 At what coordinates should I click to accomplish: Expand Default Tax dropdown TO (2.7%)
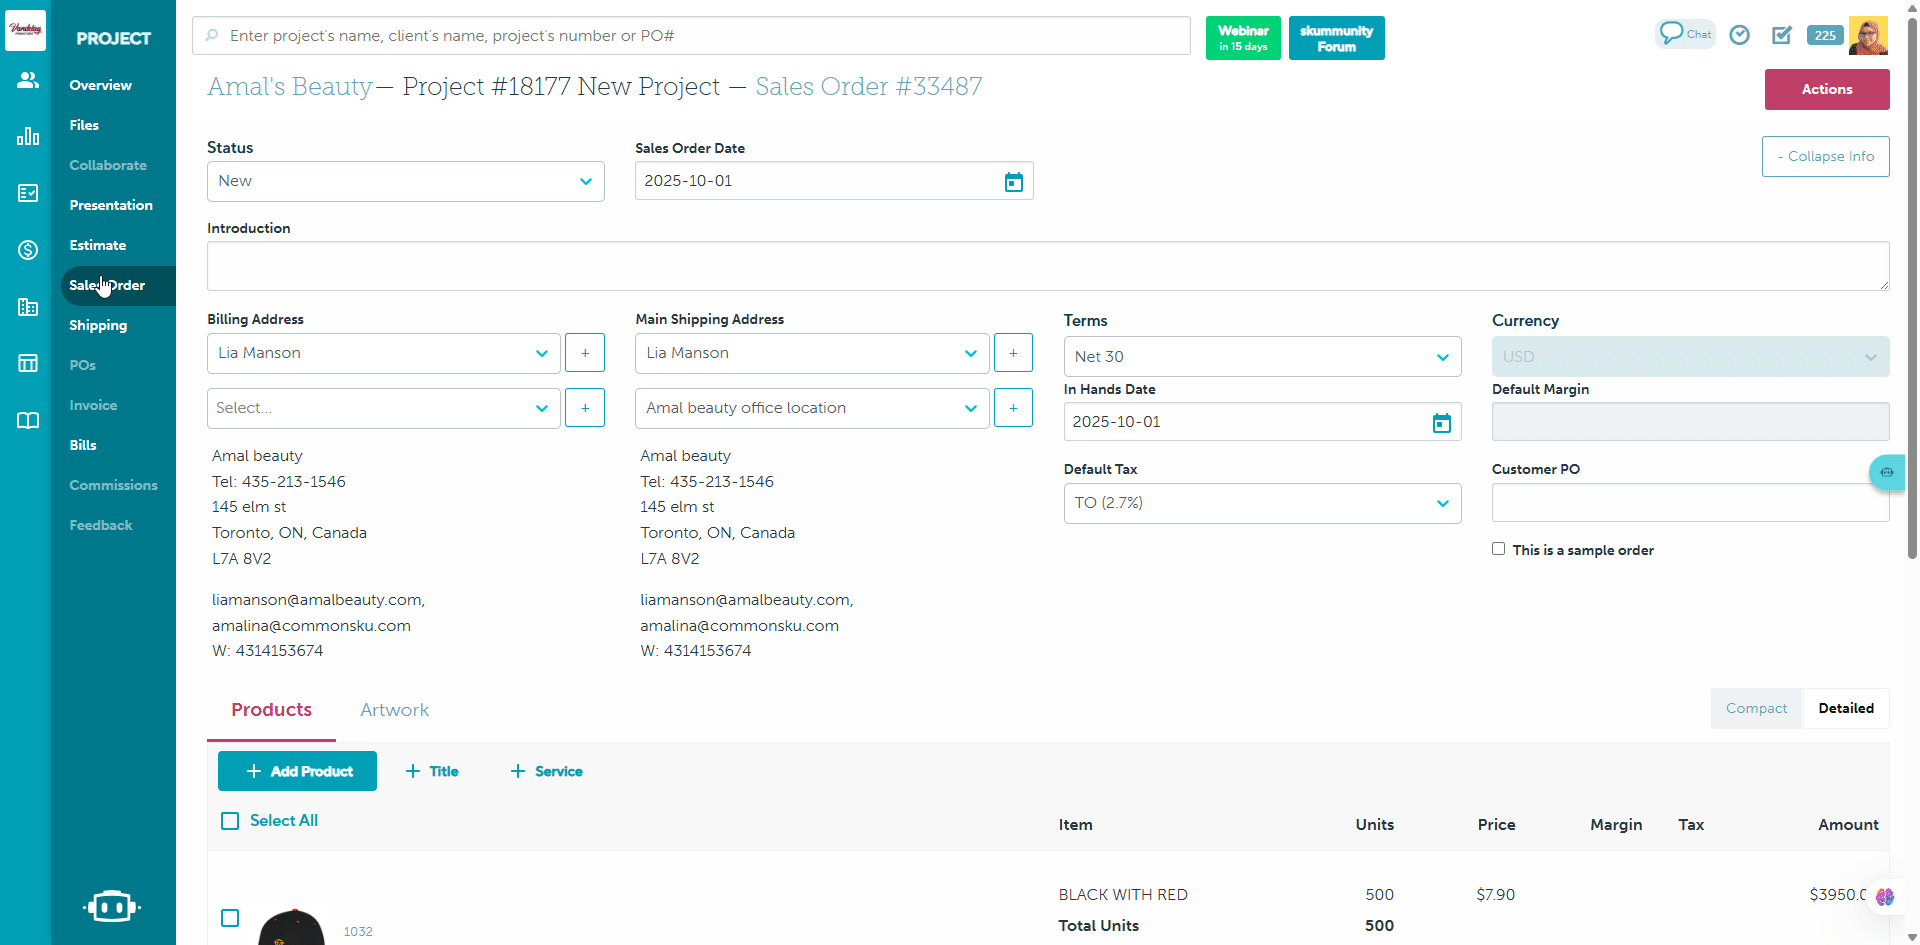1261,503
